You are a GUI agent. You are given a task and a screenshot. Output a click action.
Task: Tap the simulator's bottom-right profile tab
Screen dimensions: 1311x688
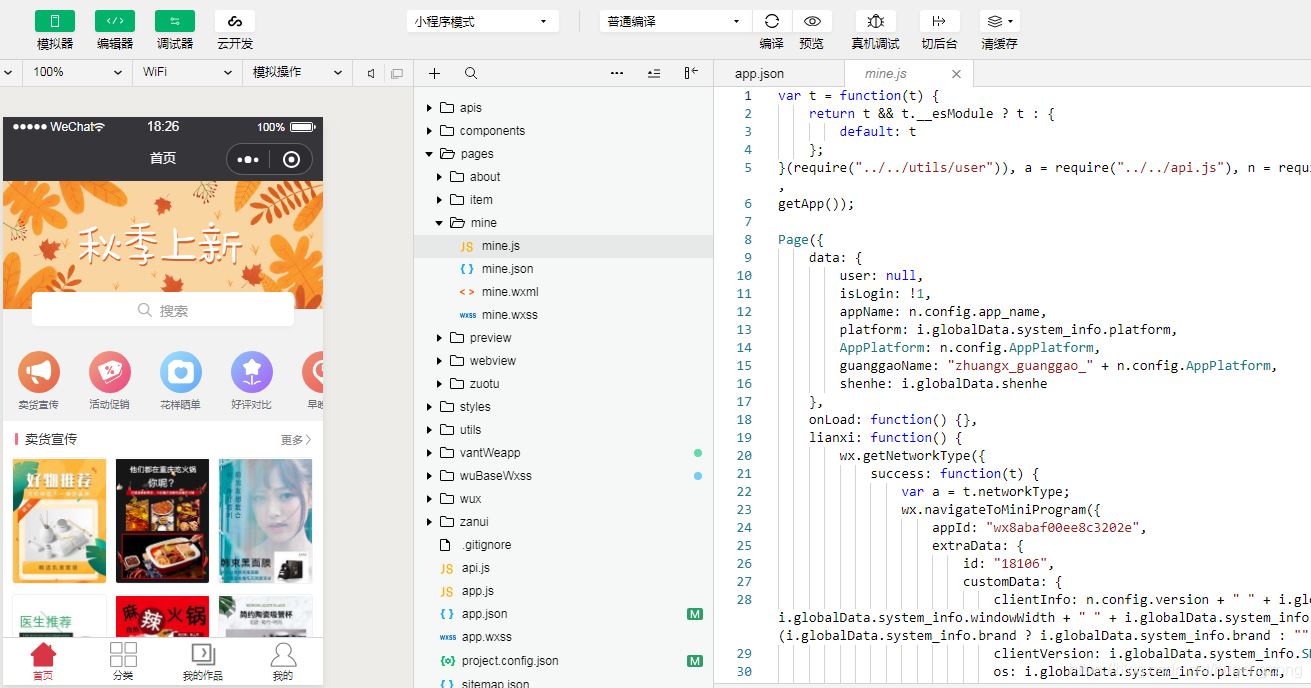[283, 661]
